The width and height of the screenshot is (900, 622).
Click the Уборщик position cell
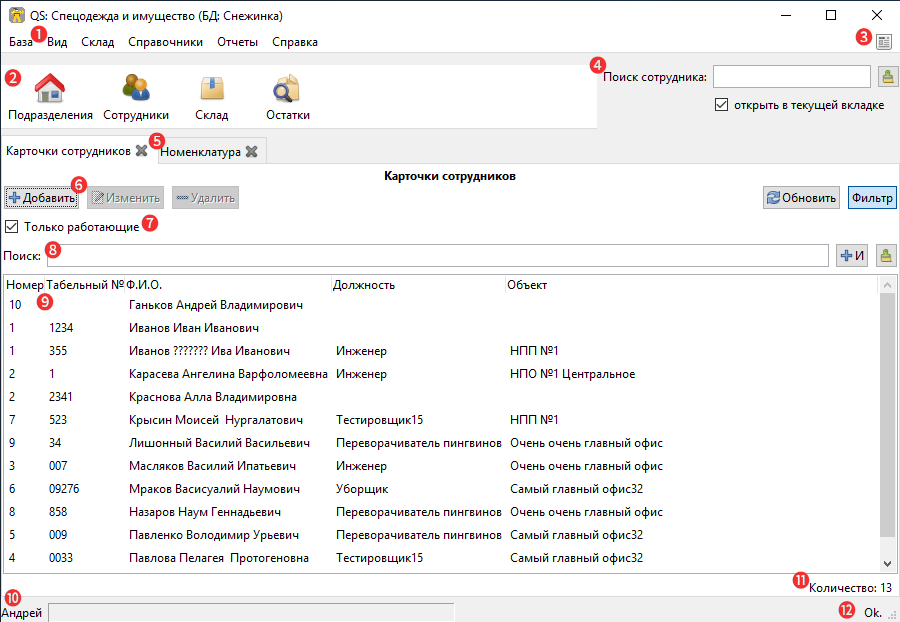tap(362, 489)
